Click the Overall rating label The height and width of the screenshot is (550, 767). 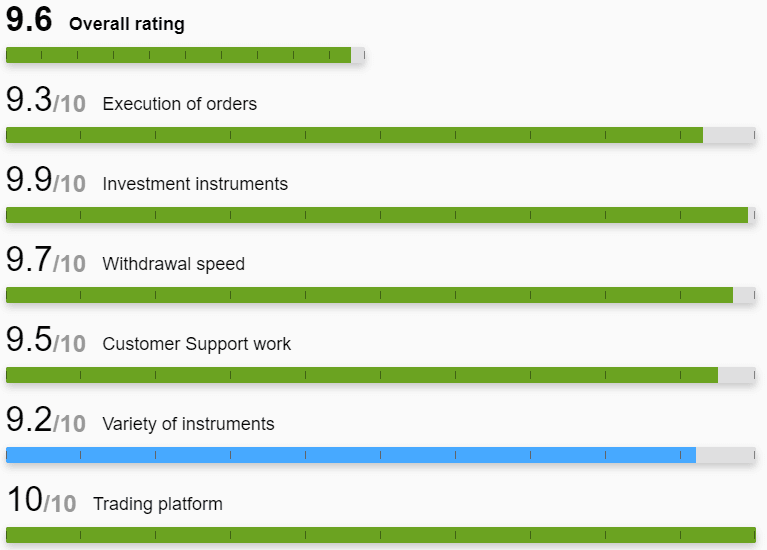click(x=127, y=23)
